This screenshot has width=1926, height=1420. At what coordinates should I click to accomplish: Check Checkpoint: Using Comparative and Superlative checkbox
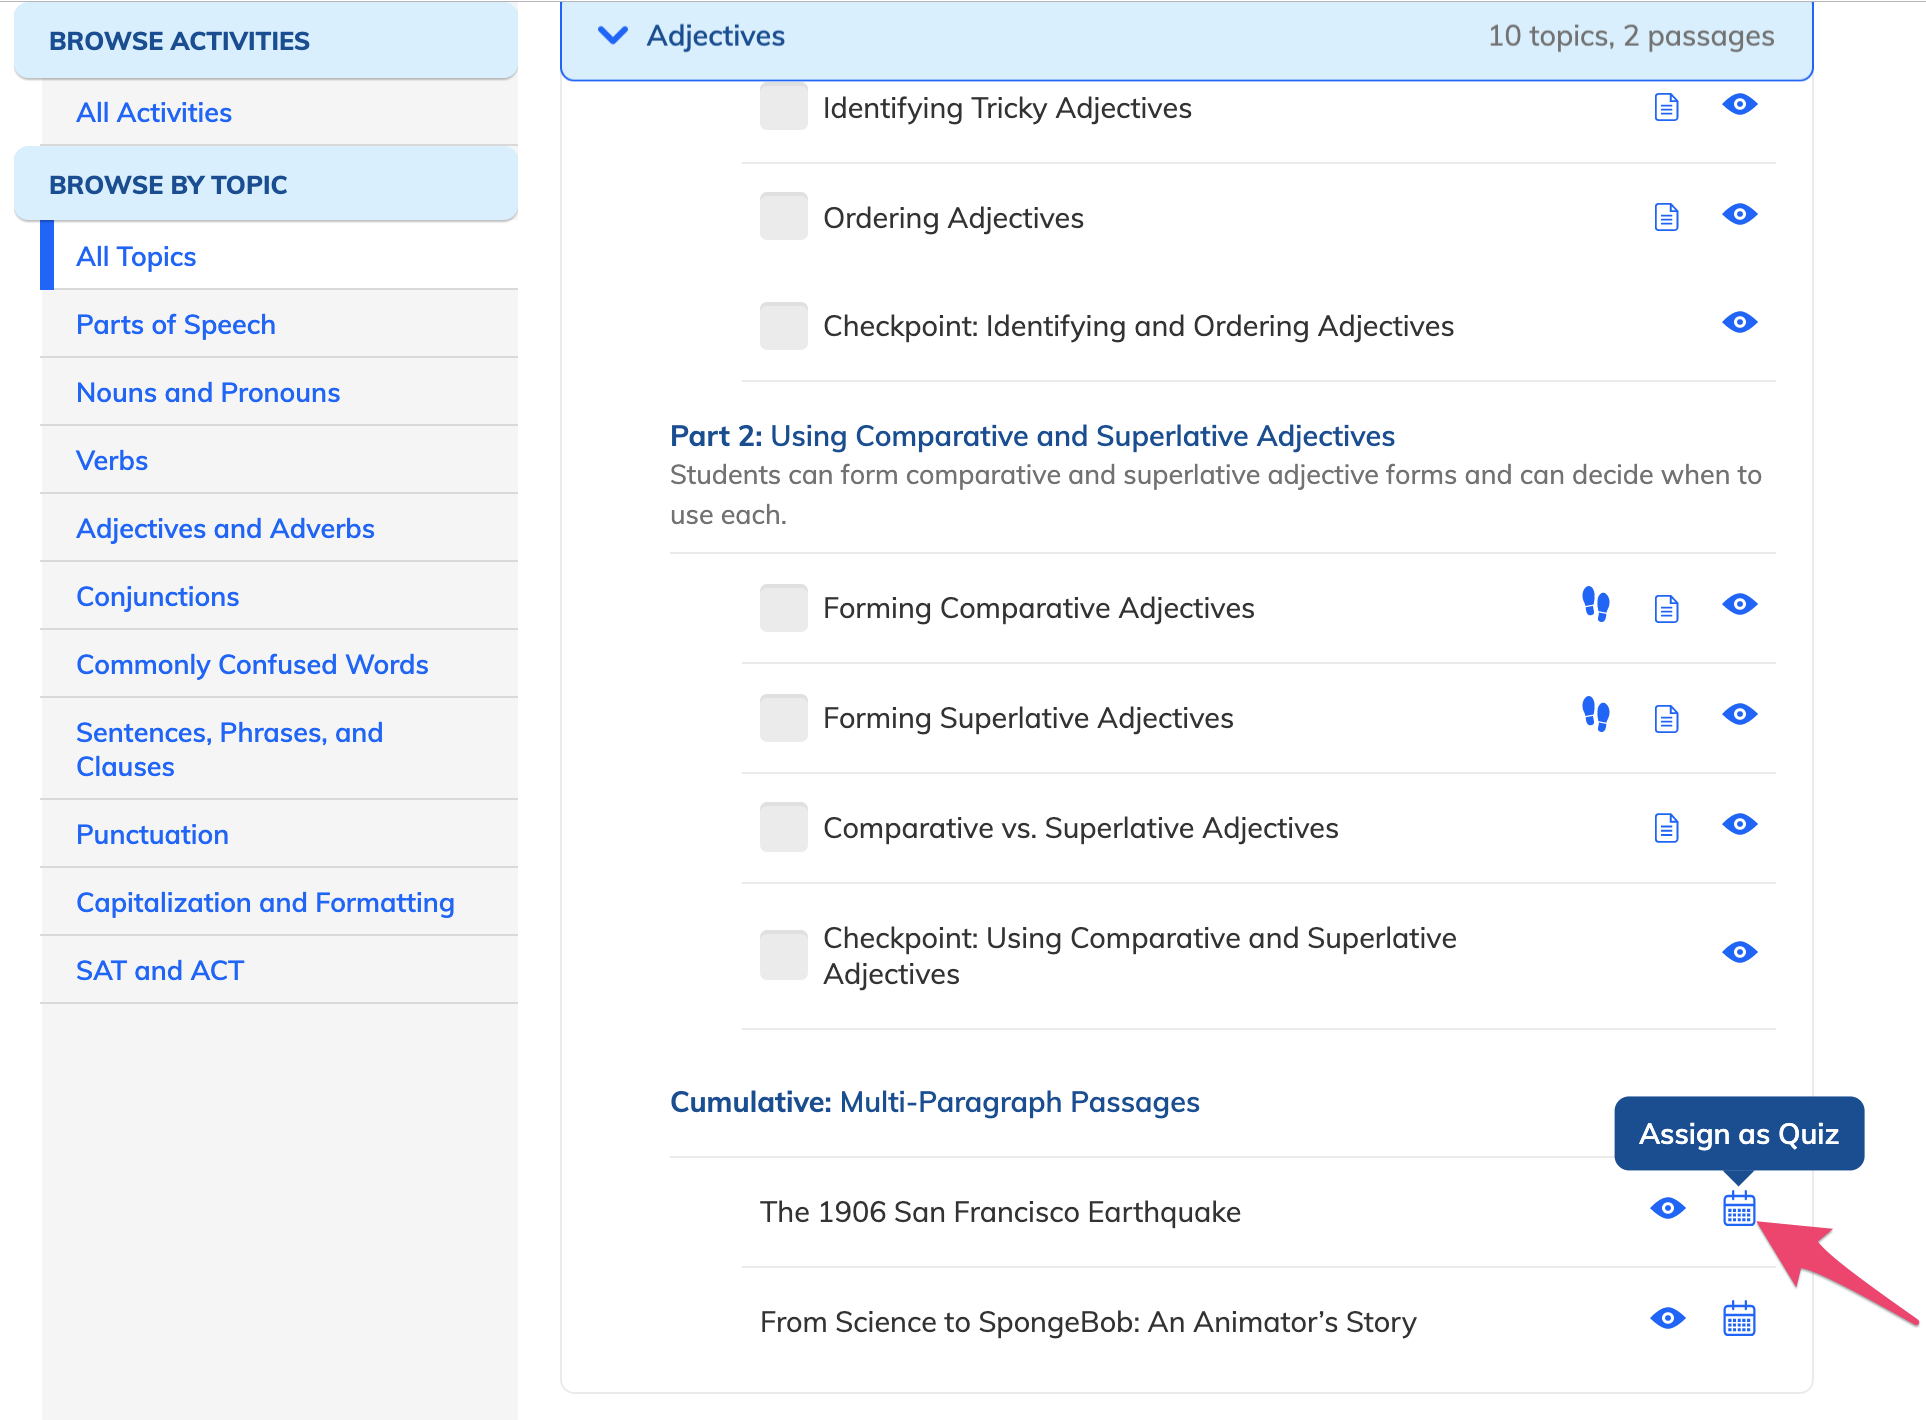click(x=784, y=955)
